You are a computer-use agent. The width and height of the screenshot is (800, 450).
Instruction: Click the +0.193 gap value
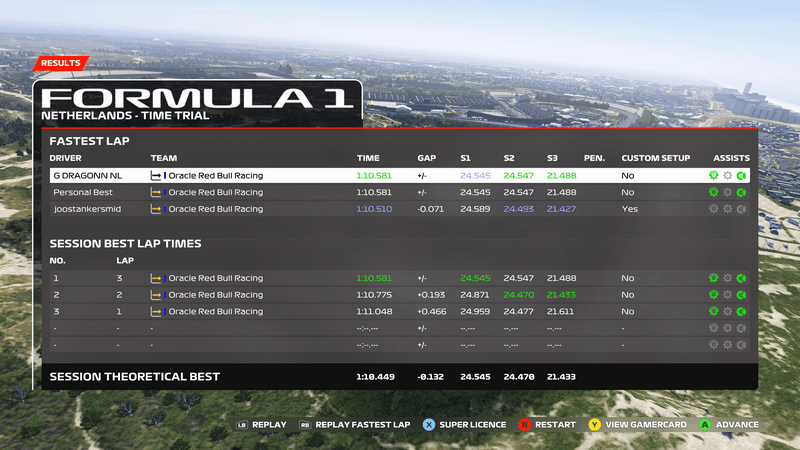click(x=431, y=295)
